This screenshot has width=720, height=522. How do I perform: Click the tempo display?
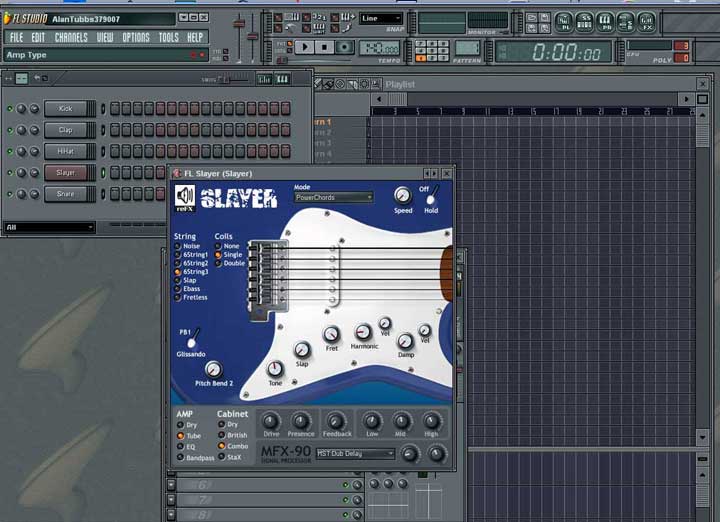(x=380, y=47)
